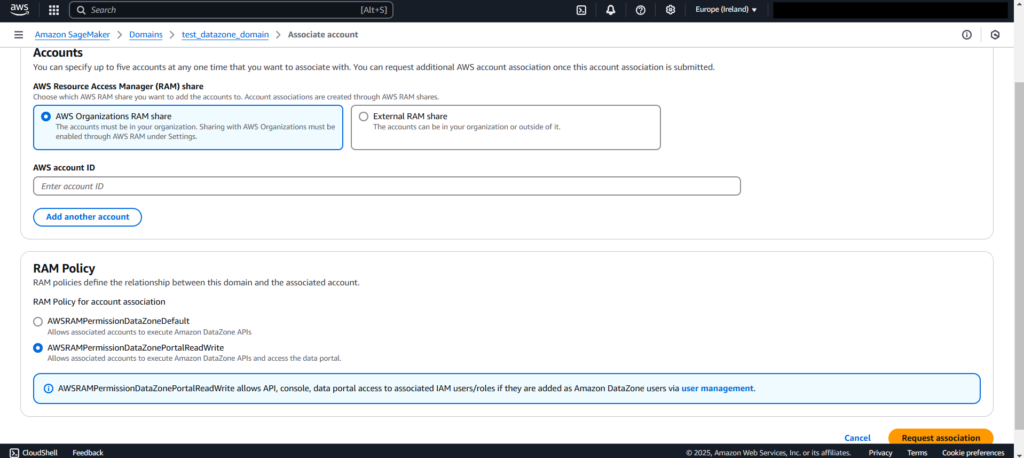Image resolution: width=1024 pixels, height=458 pixels.
Task: Open the info panel icon
Action: 967,35
